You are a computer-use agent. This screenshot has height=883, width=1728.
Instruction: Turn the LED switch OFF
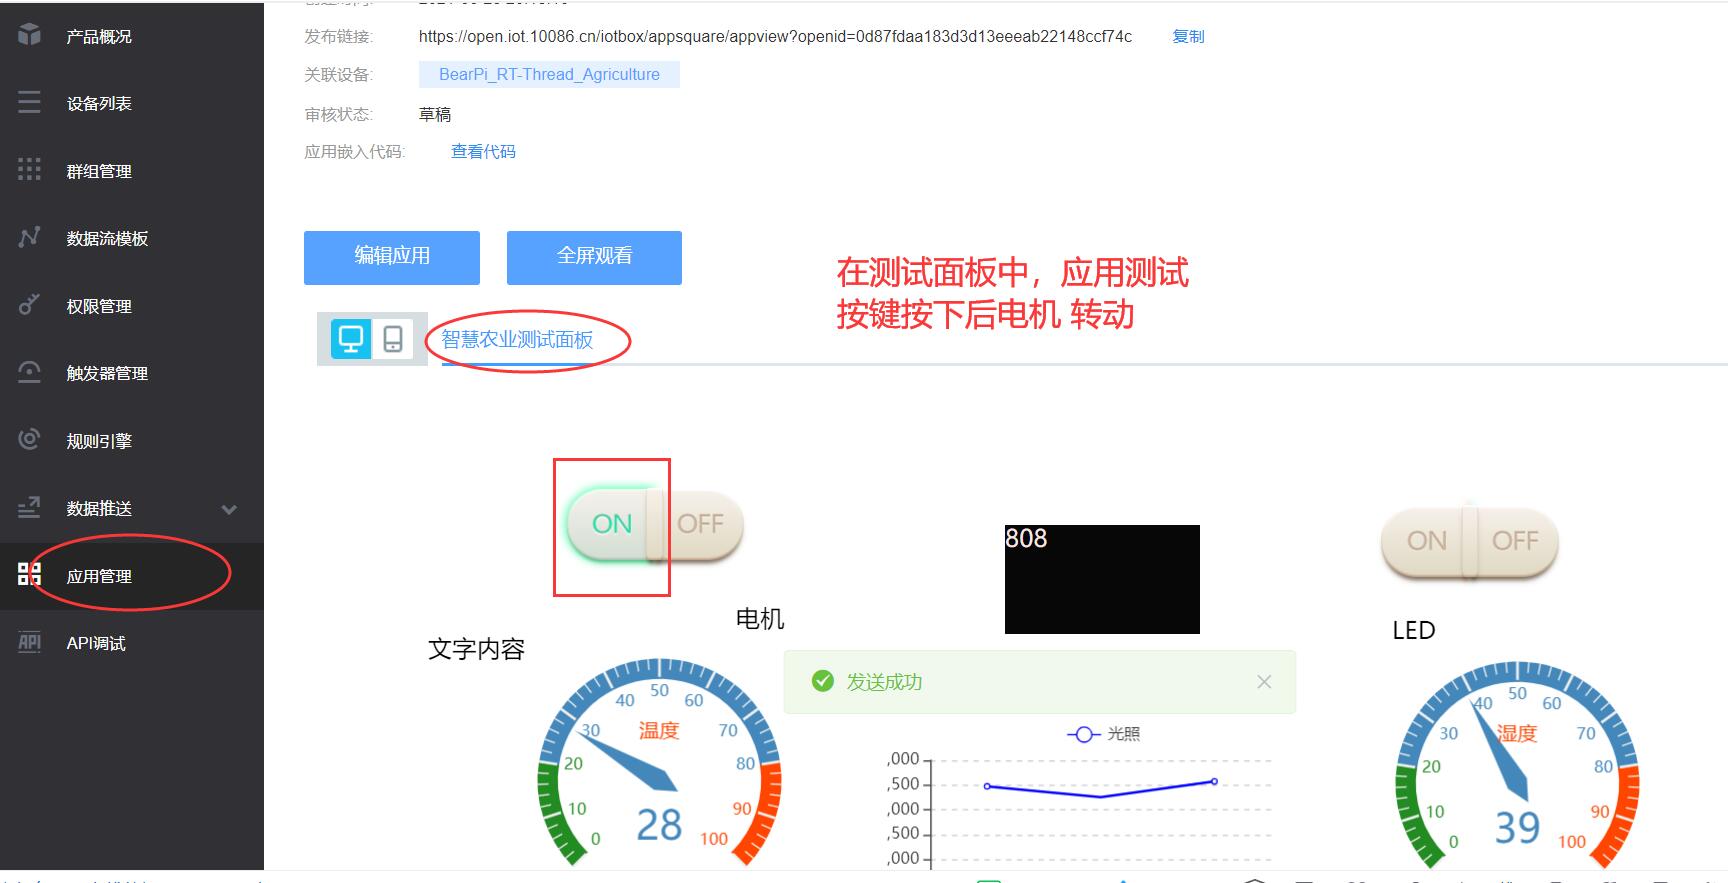(x=1515, y=540)
